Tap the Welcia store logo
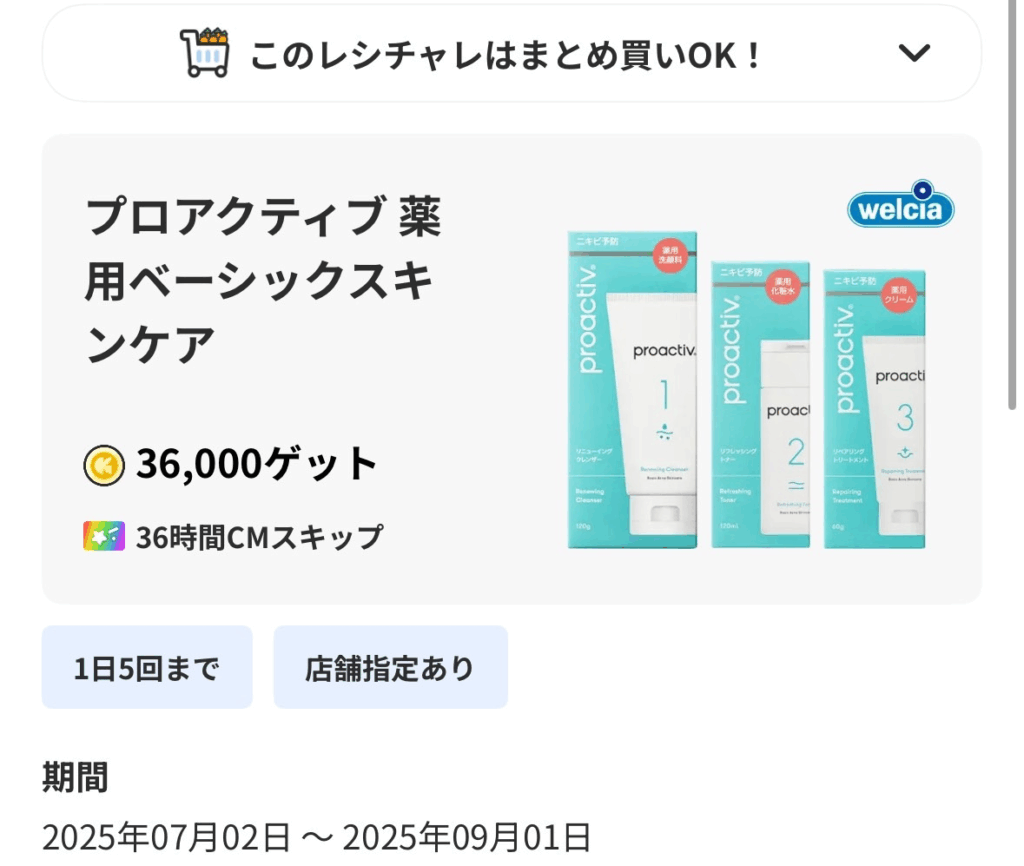 coord(901,204)
